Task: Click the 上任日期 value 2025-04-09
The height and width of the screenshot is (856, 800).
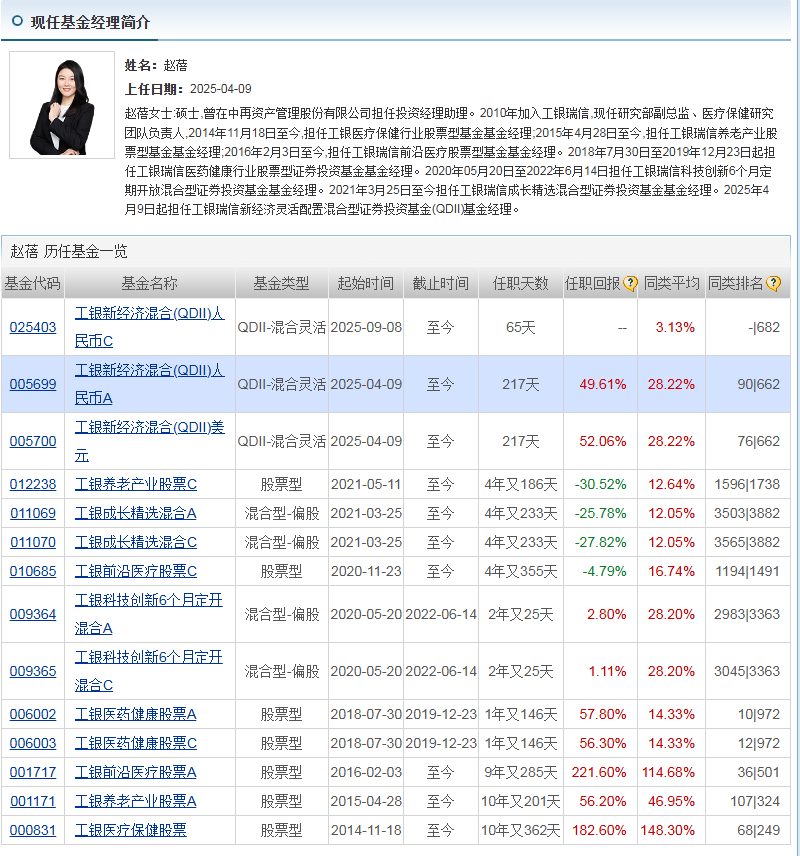Action: click(221, 89)
